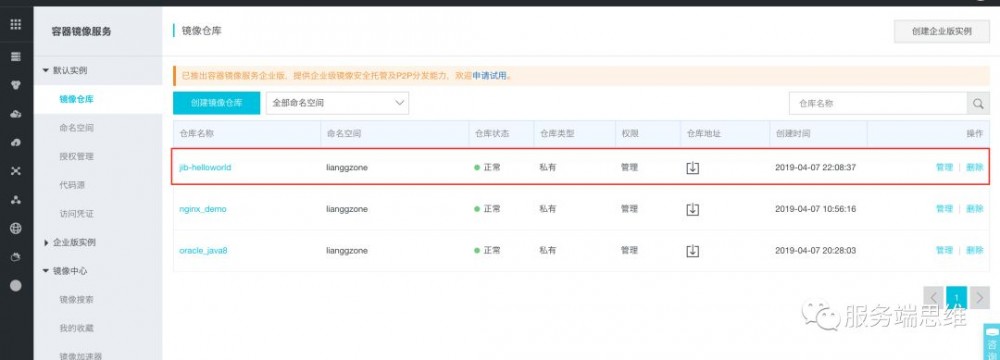
Task: Click the 权限 column header
Action: click(630, 134)
